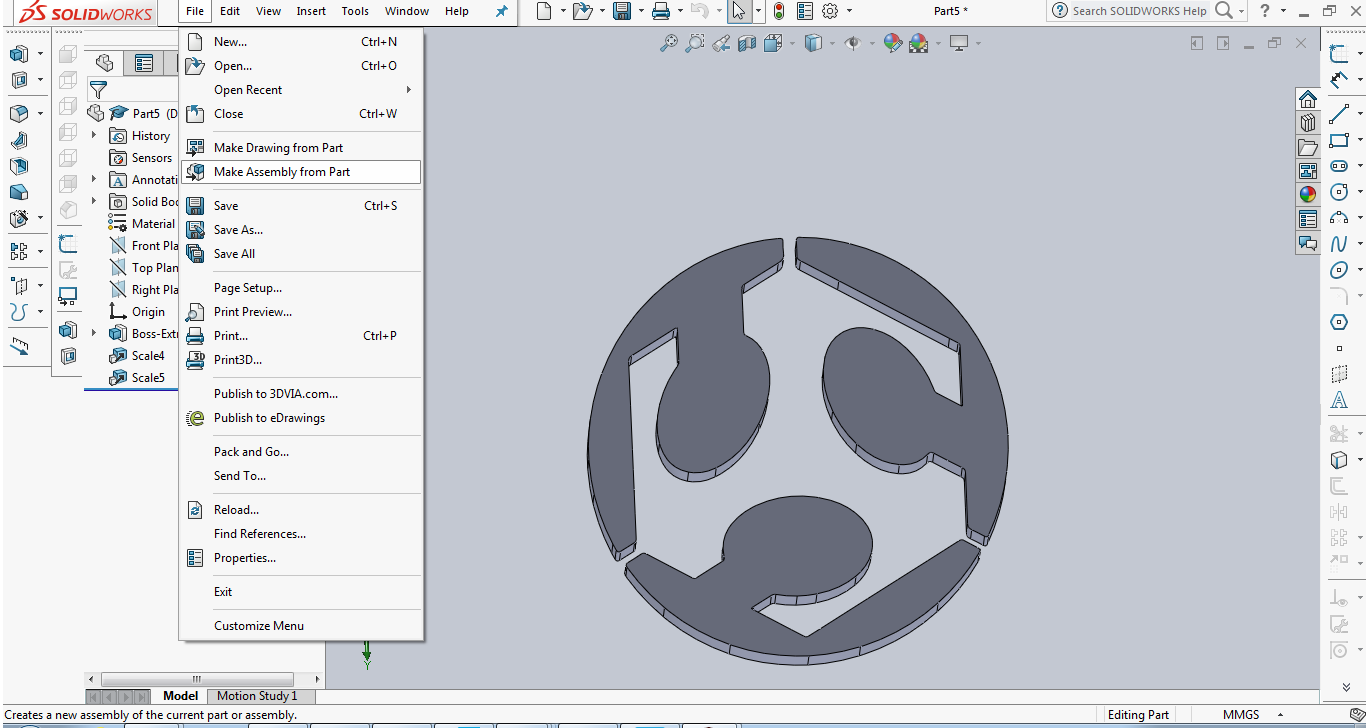Open the File Explorer folder icon in task pane

pos(1308,147)
